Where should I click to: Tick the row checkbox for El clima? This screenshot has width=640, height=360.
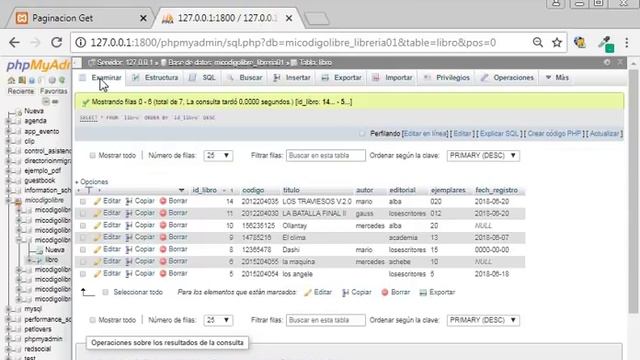(x=83, y=238)
